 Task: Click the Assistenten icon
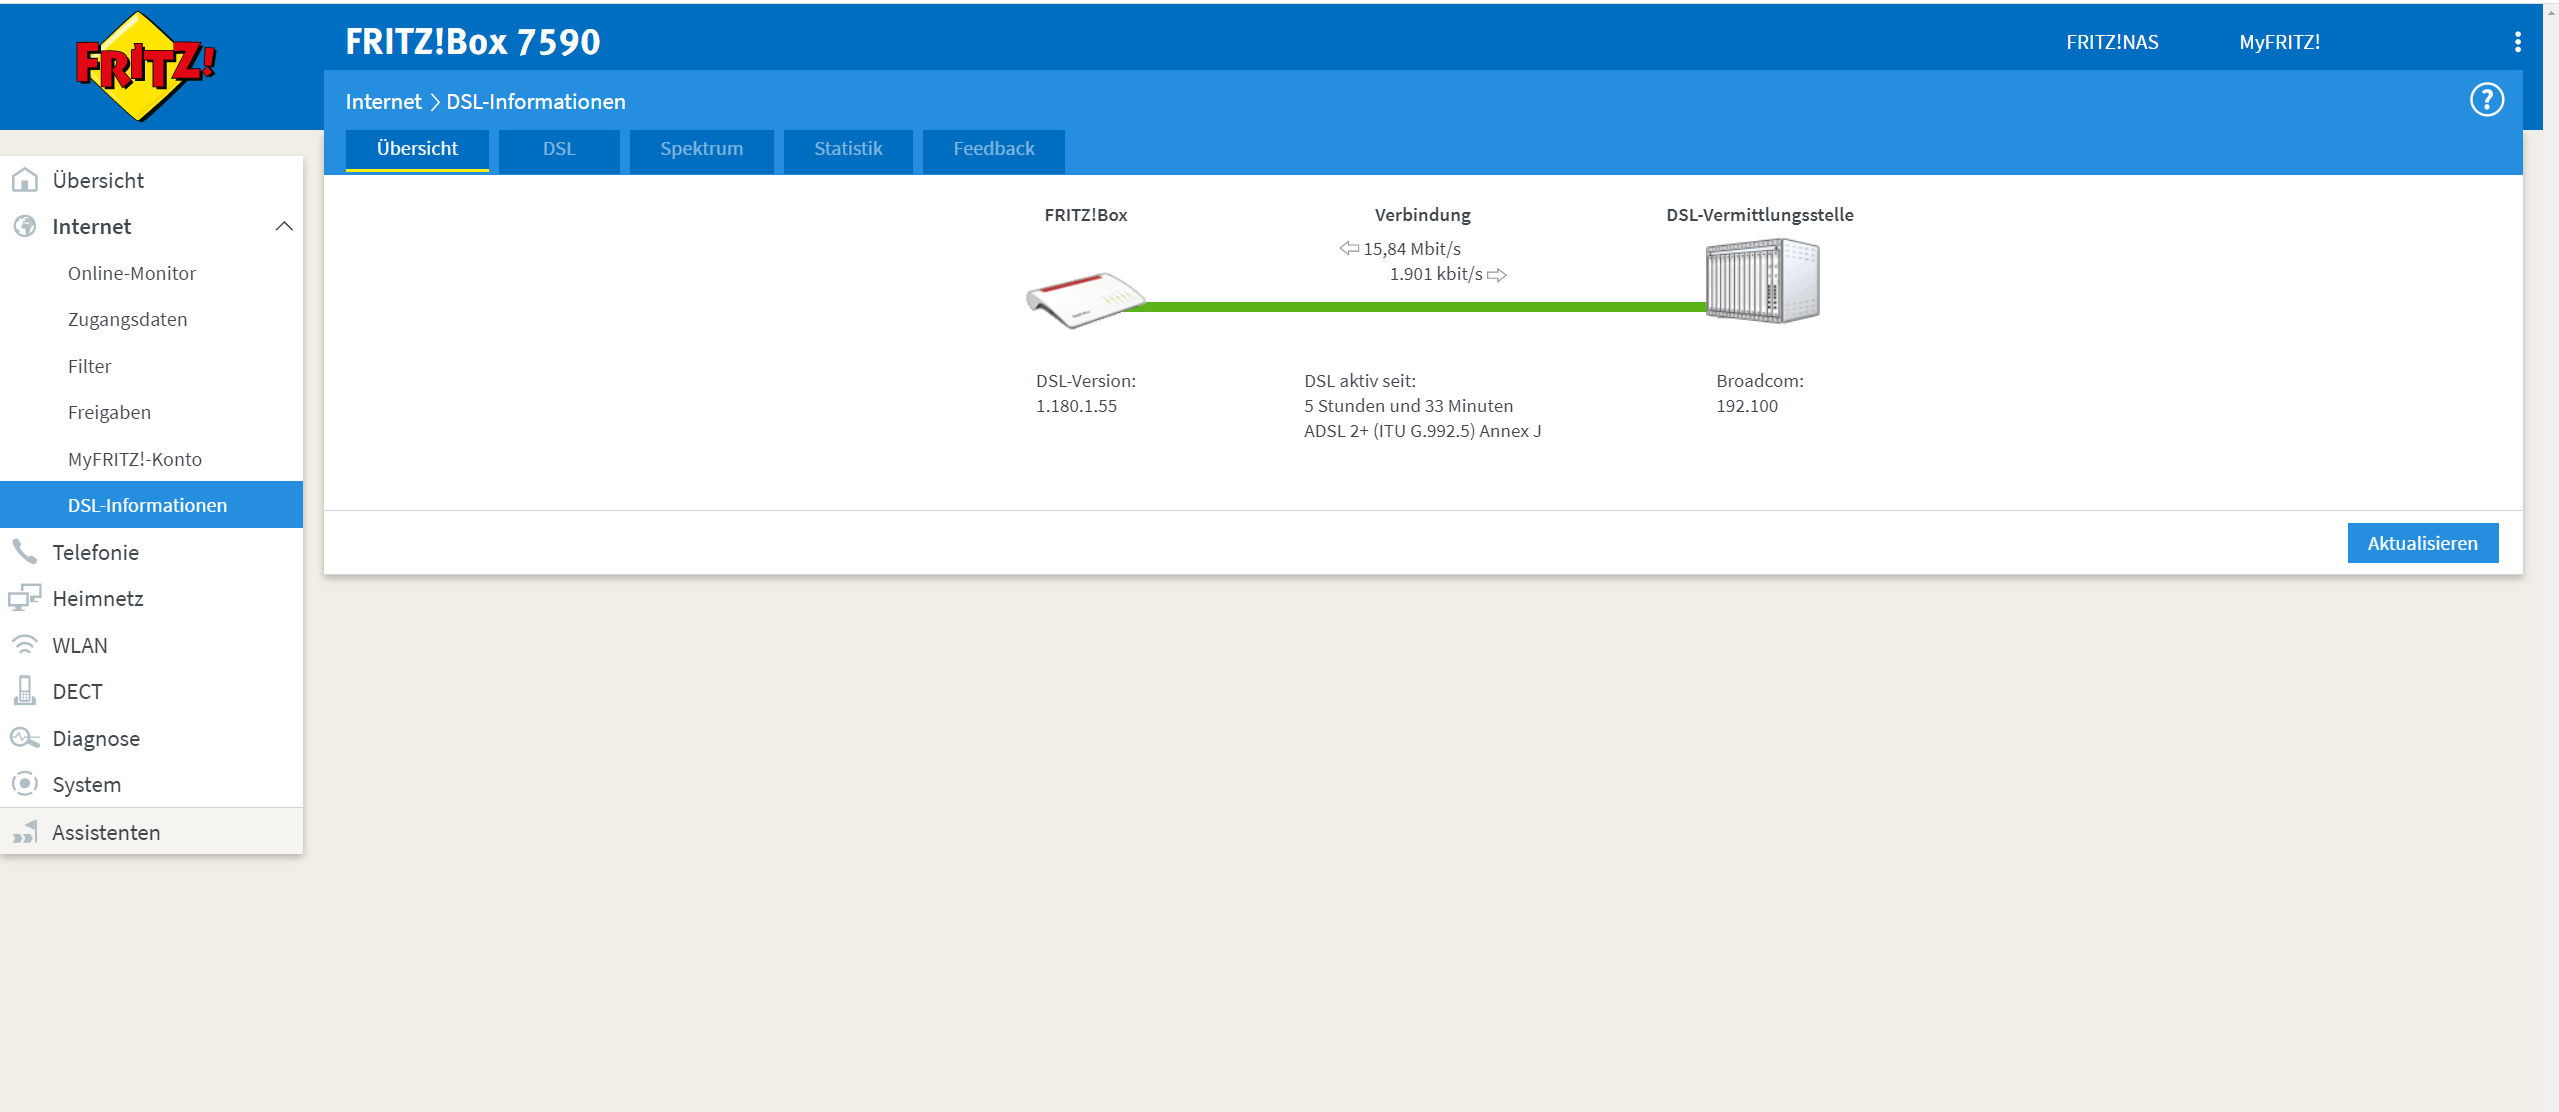(25, 832)
